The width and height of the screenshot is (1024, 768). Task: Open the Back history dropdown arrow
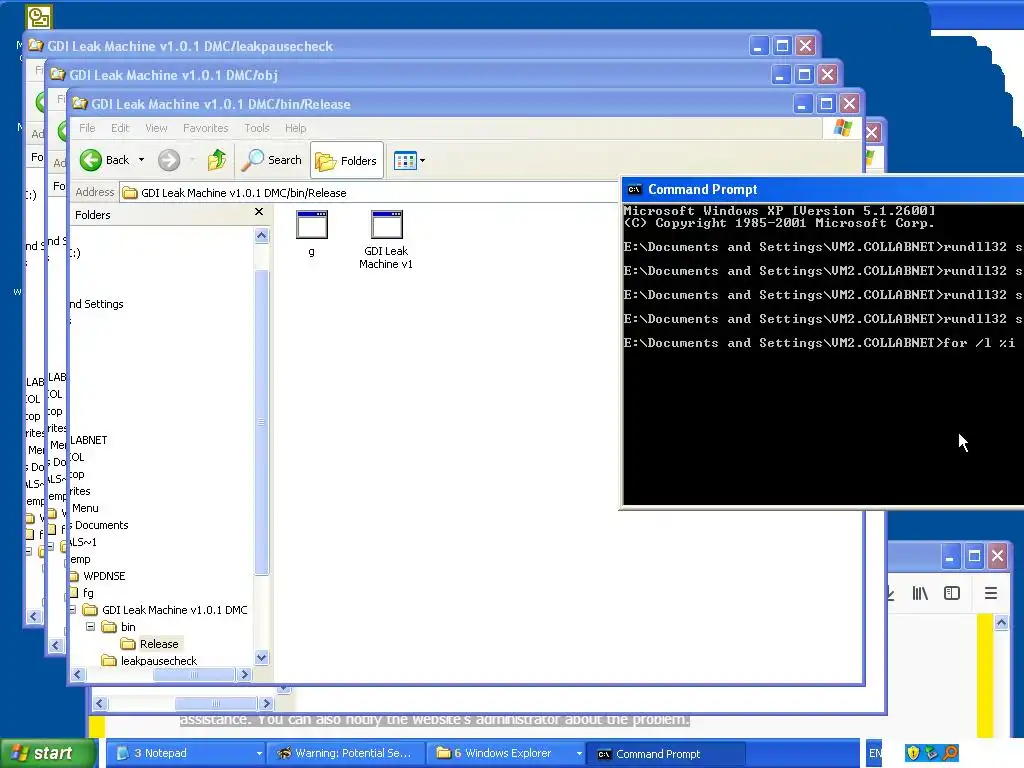[x=141, y=160]
